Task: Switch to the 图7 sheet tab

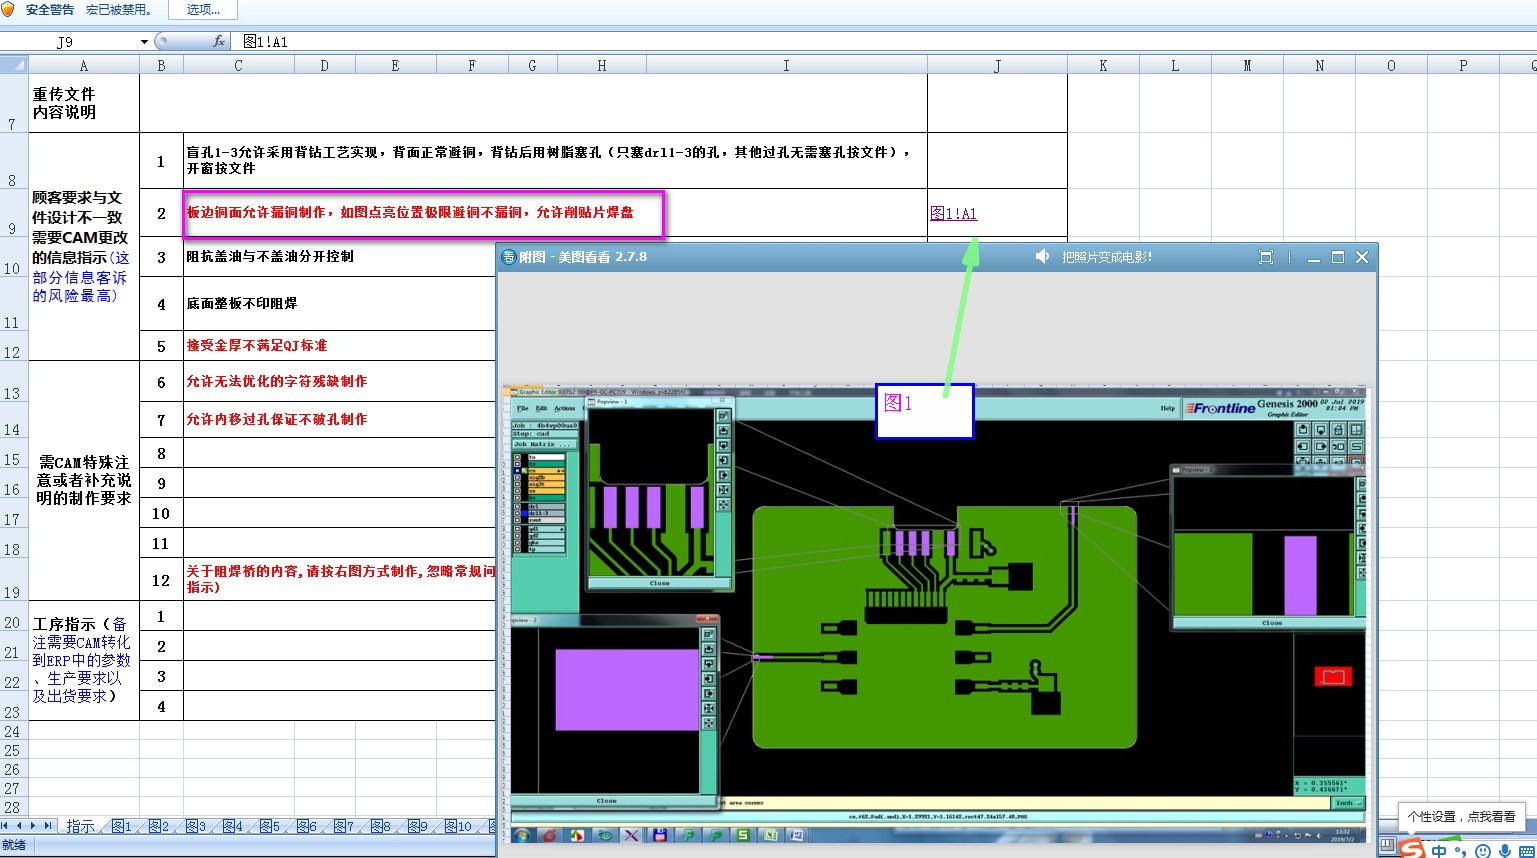Action: pyautogui.click(x=344, y=826)
